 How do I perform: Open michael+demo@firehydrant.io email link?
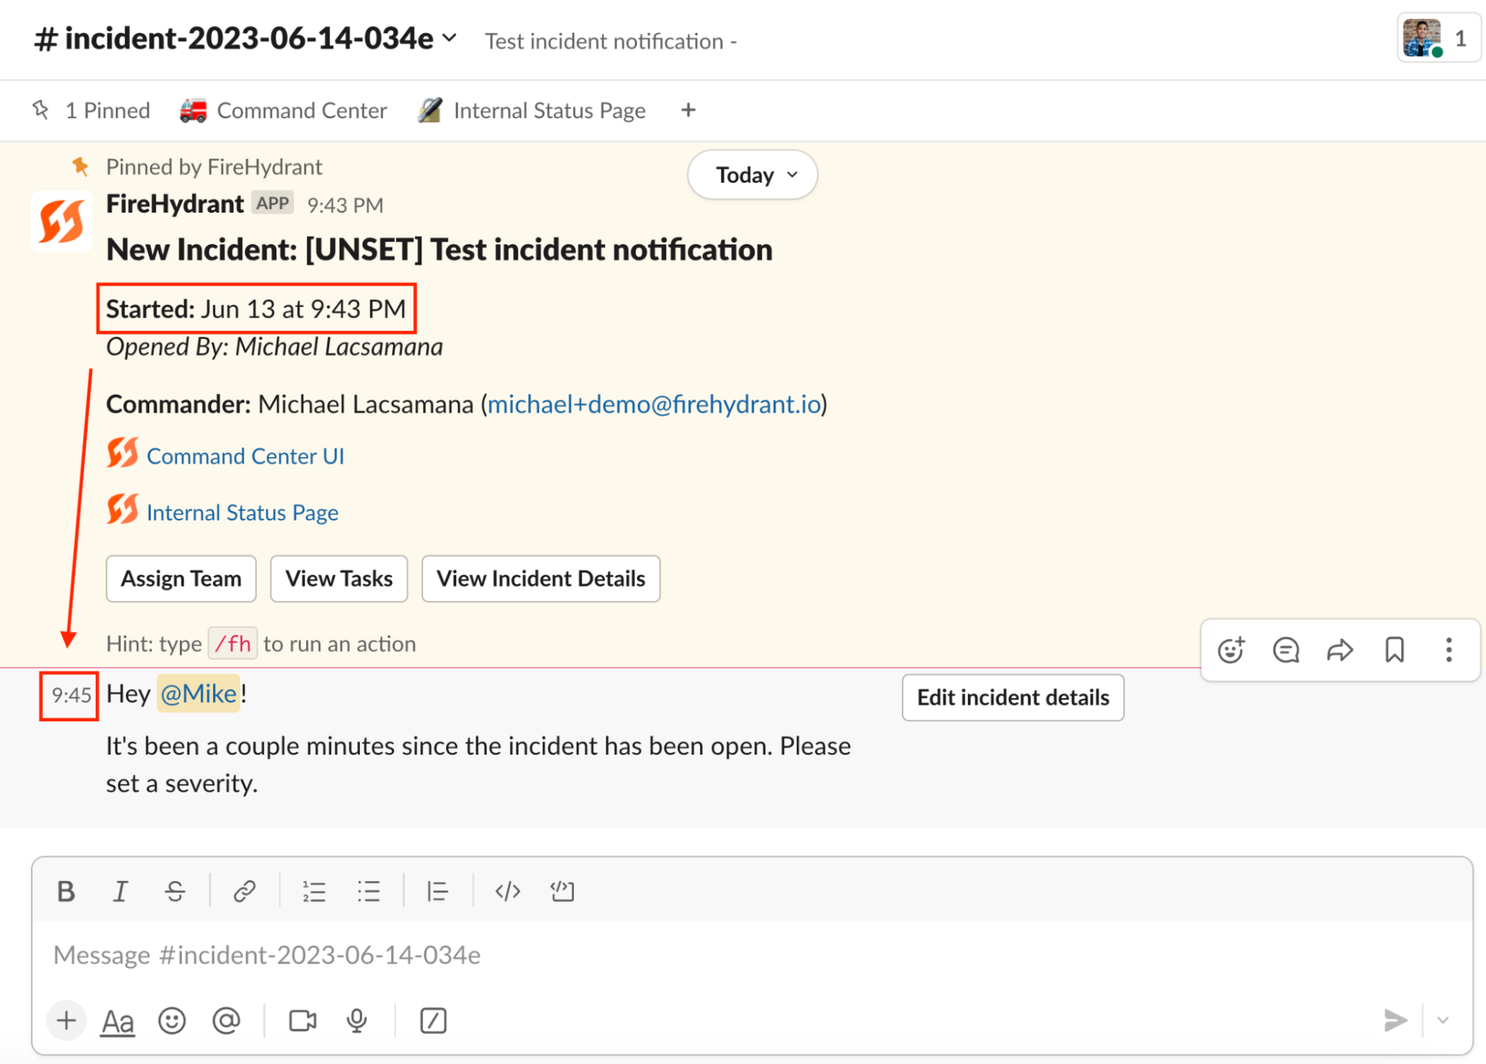click(x=654, y=404)
